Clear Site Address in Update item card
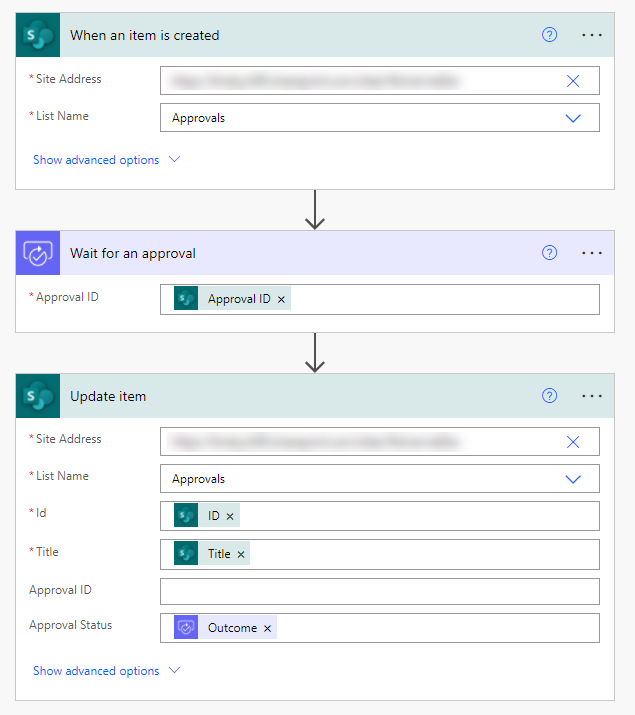Viewport: 635px width, 715px height. point(573,441)
